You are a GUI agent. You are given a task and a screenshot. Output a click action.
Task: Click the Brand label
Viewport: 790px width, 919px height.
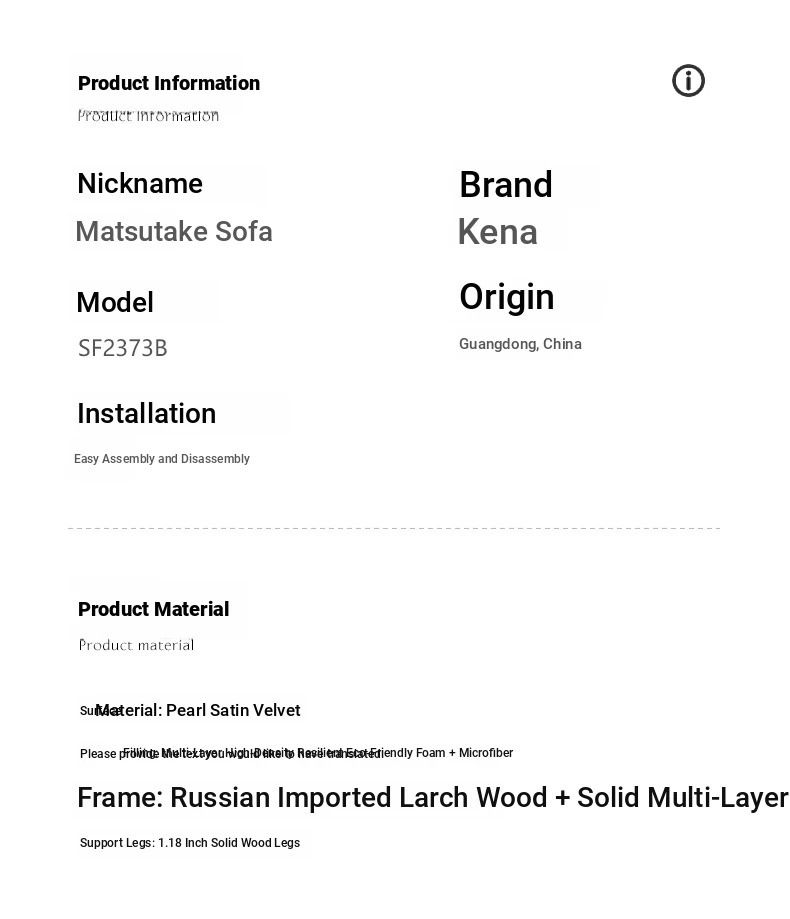coord(506,185)
